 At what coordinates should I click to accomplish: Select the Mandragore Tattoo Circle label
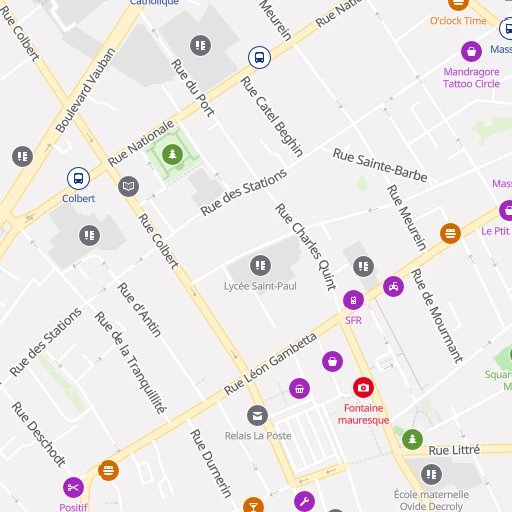point(471,78)
